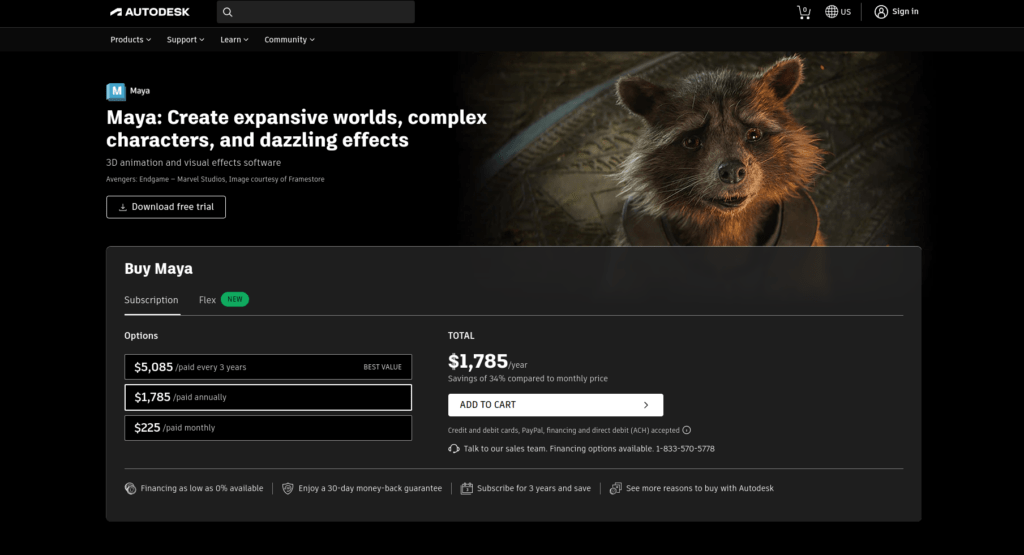Click the search magnifier icon
Image resolution: width=1024 pixels, height=555 pixels.
click(x=227, y=12)
